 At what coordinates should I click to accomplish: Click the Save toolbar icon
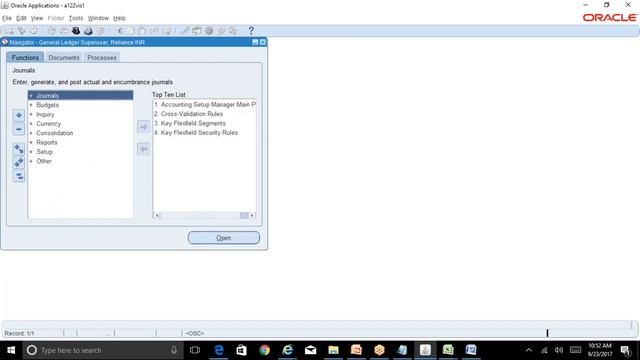point(51,31)
